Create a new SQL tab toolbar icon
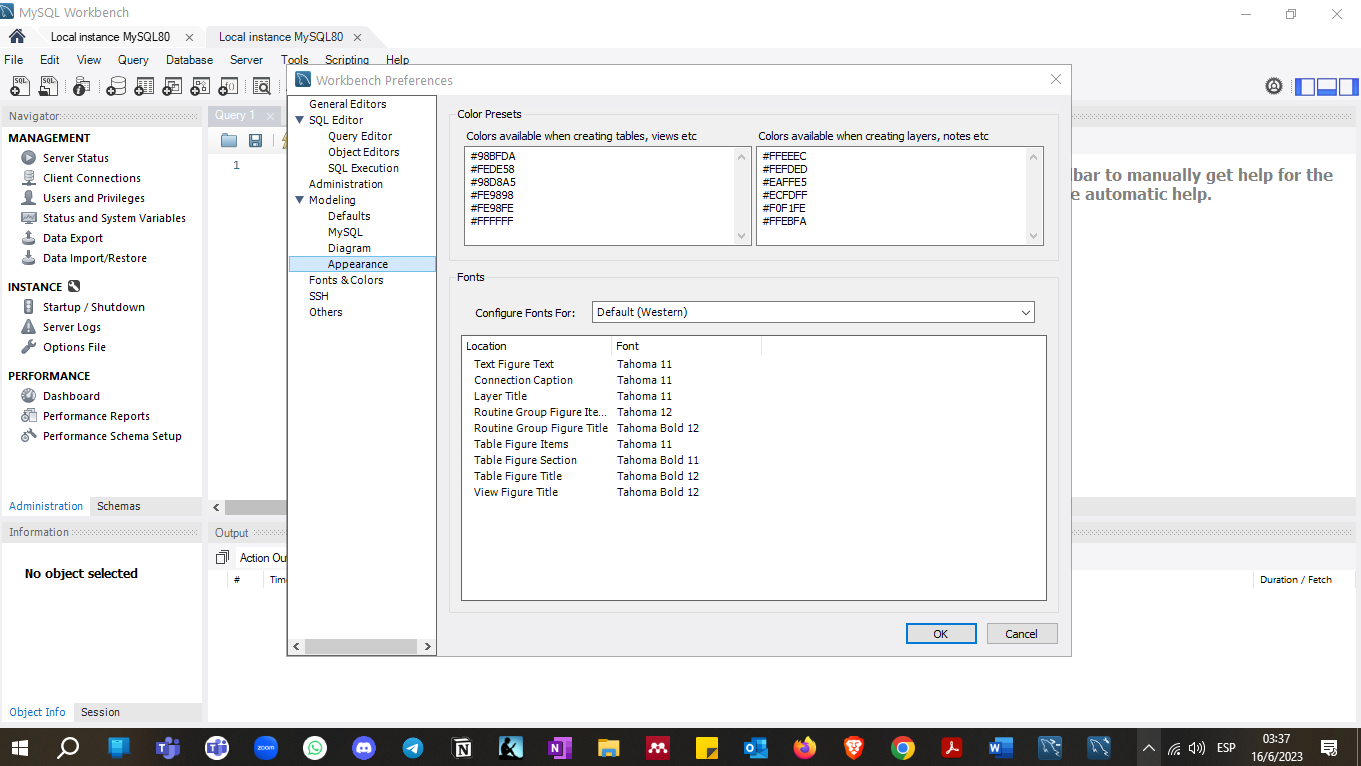Image resolution: width=1361 pixels, height=766 pixels. point(19,86)
